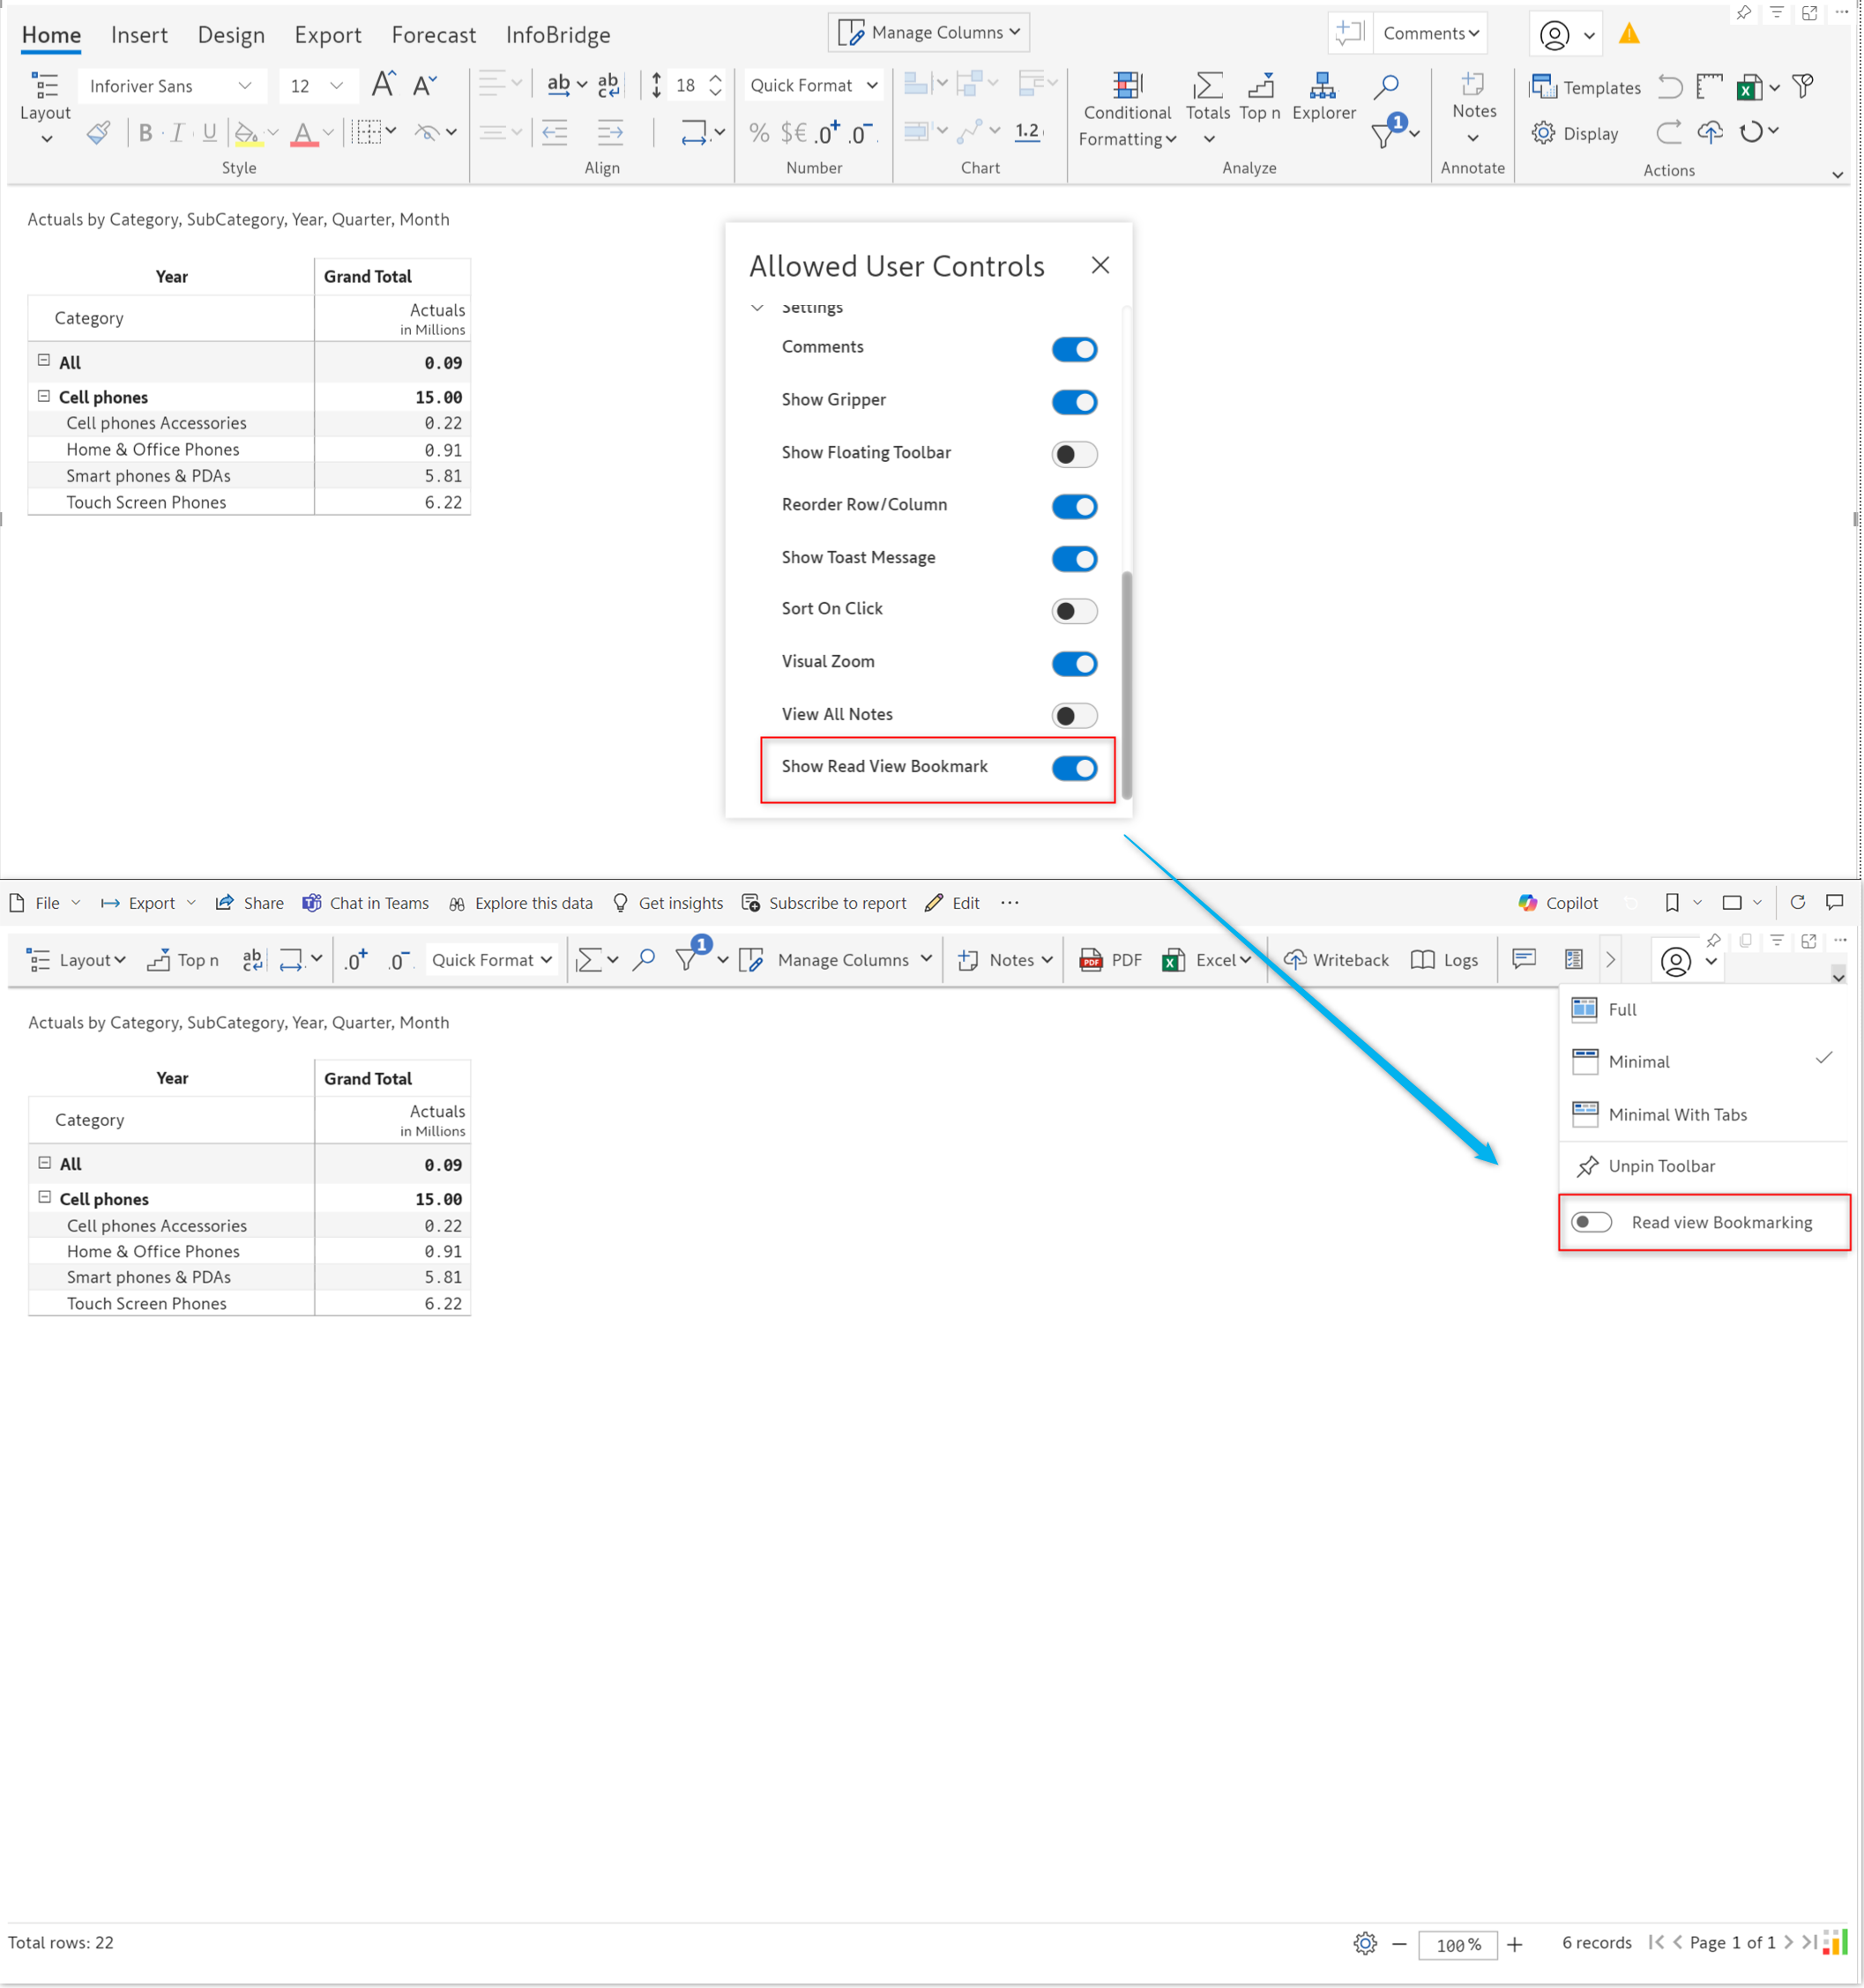The image size is (1864, 1988).
Task: Select Minimal With Tabs menu option
Action: [x=1676, y=1114]
